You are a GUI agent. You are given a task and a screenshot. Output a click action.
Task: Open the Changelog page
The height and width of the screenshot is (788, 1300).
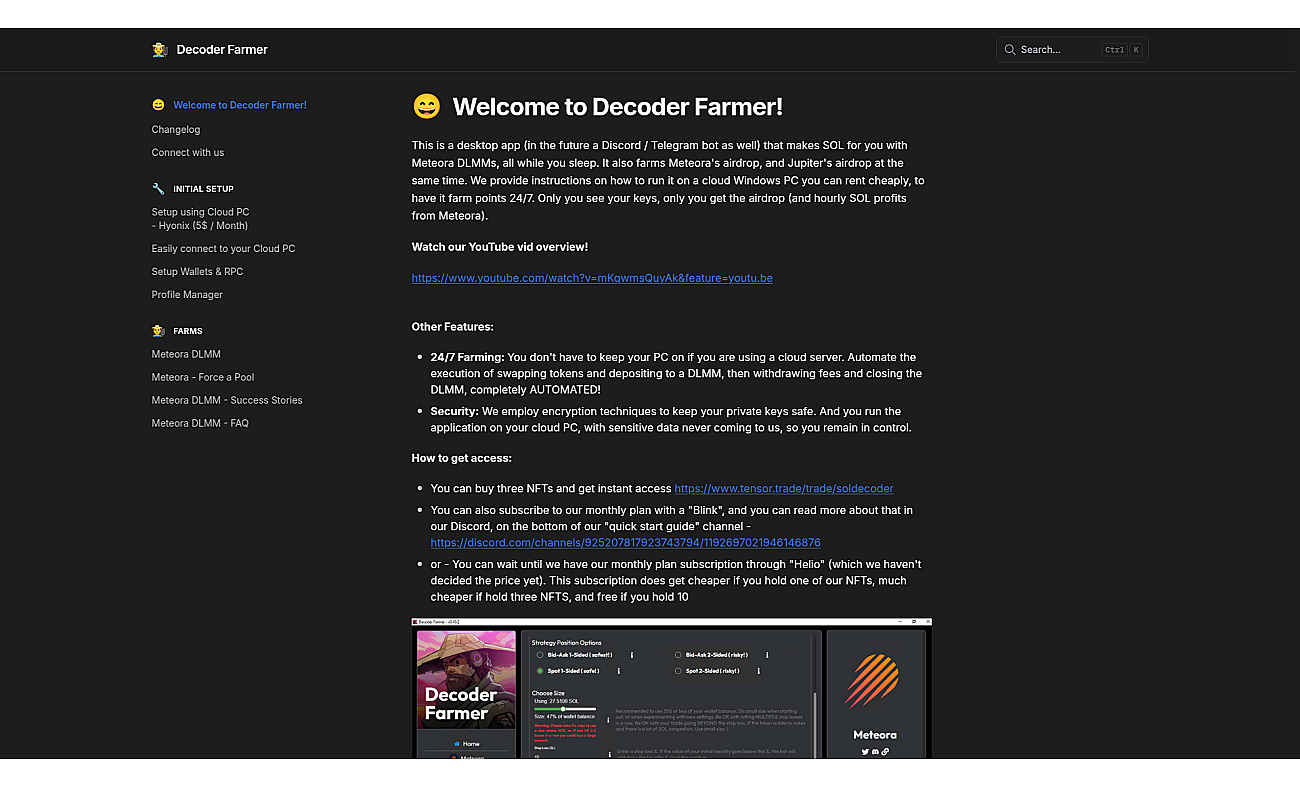coord(176,129)
